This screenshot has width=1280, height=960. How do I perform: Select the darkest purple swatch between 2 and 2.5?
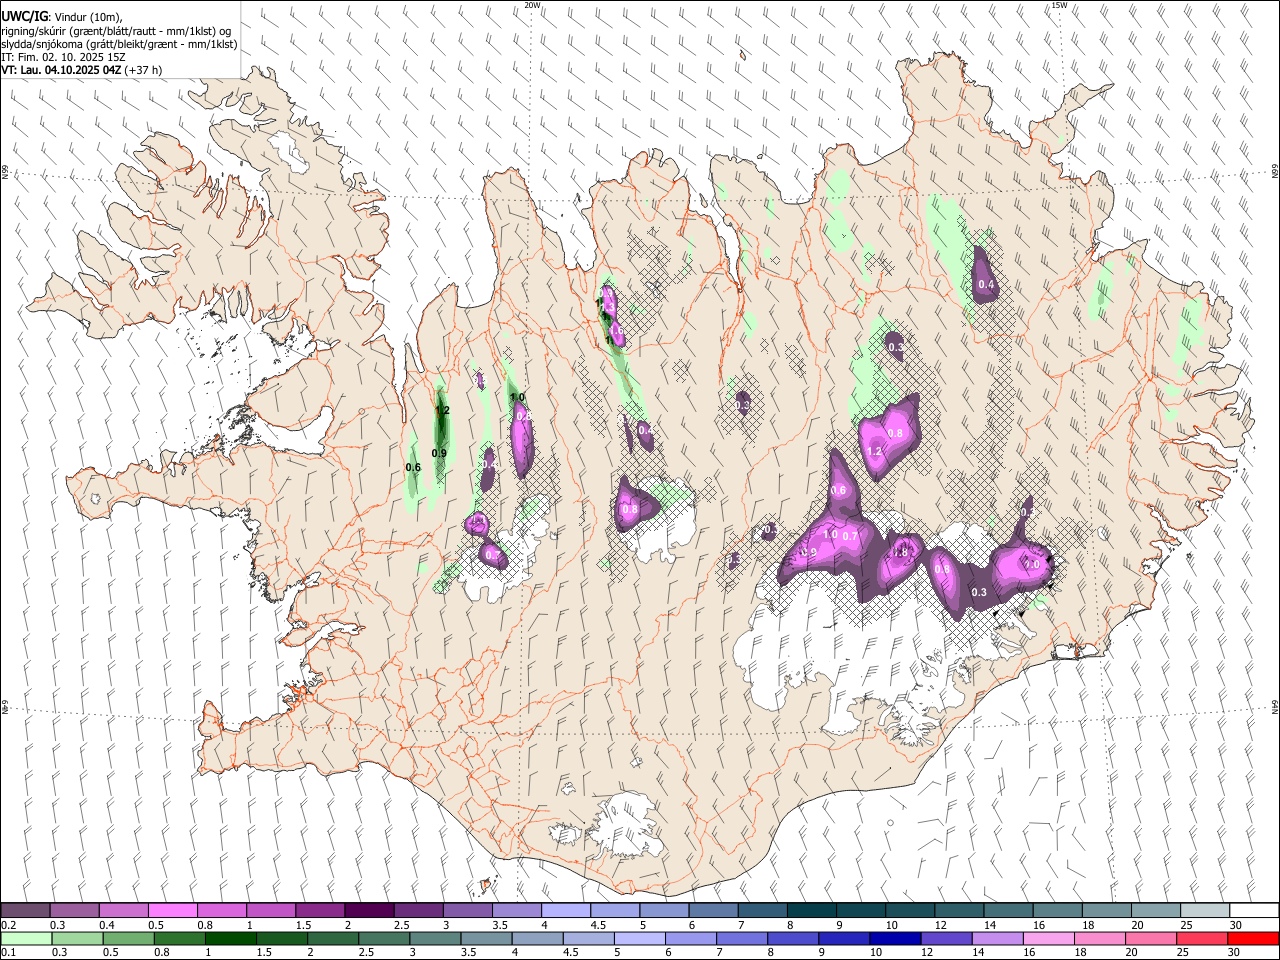click(369, 911)
